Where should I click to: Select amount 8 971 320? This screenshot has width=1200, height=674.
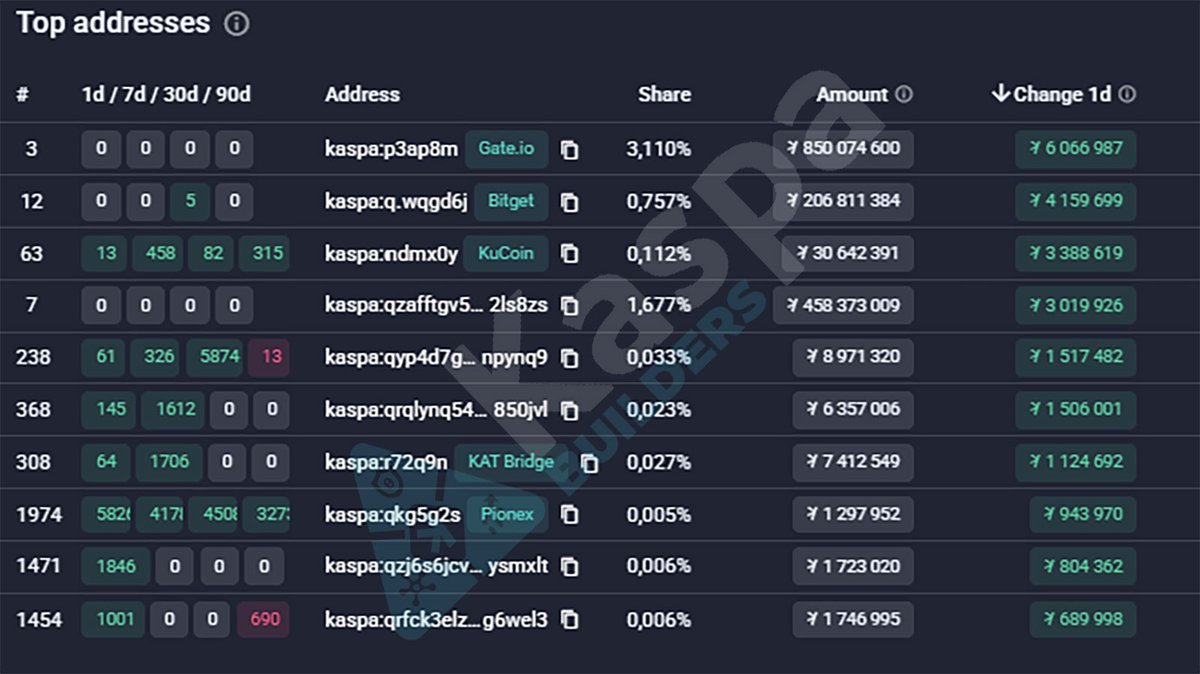(x=853, y=357)
